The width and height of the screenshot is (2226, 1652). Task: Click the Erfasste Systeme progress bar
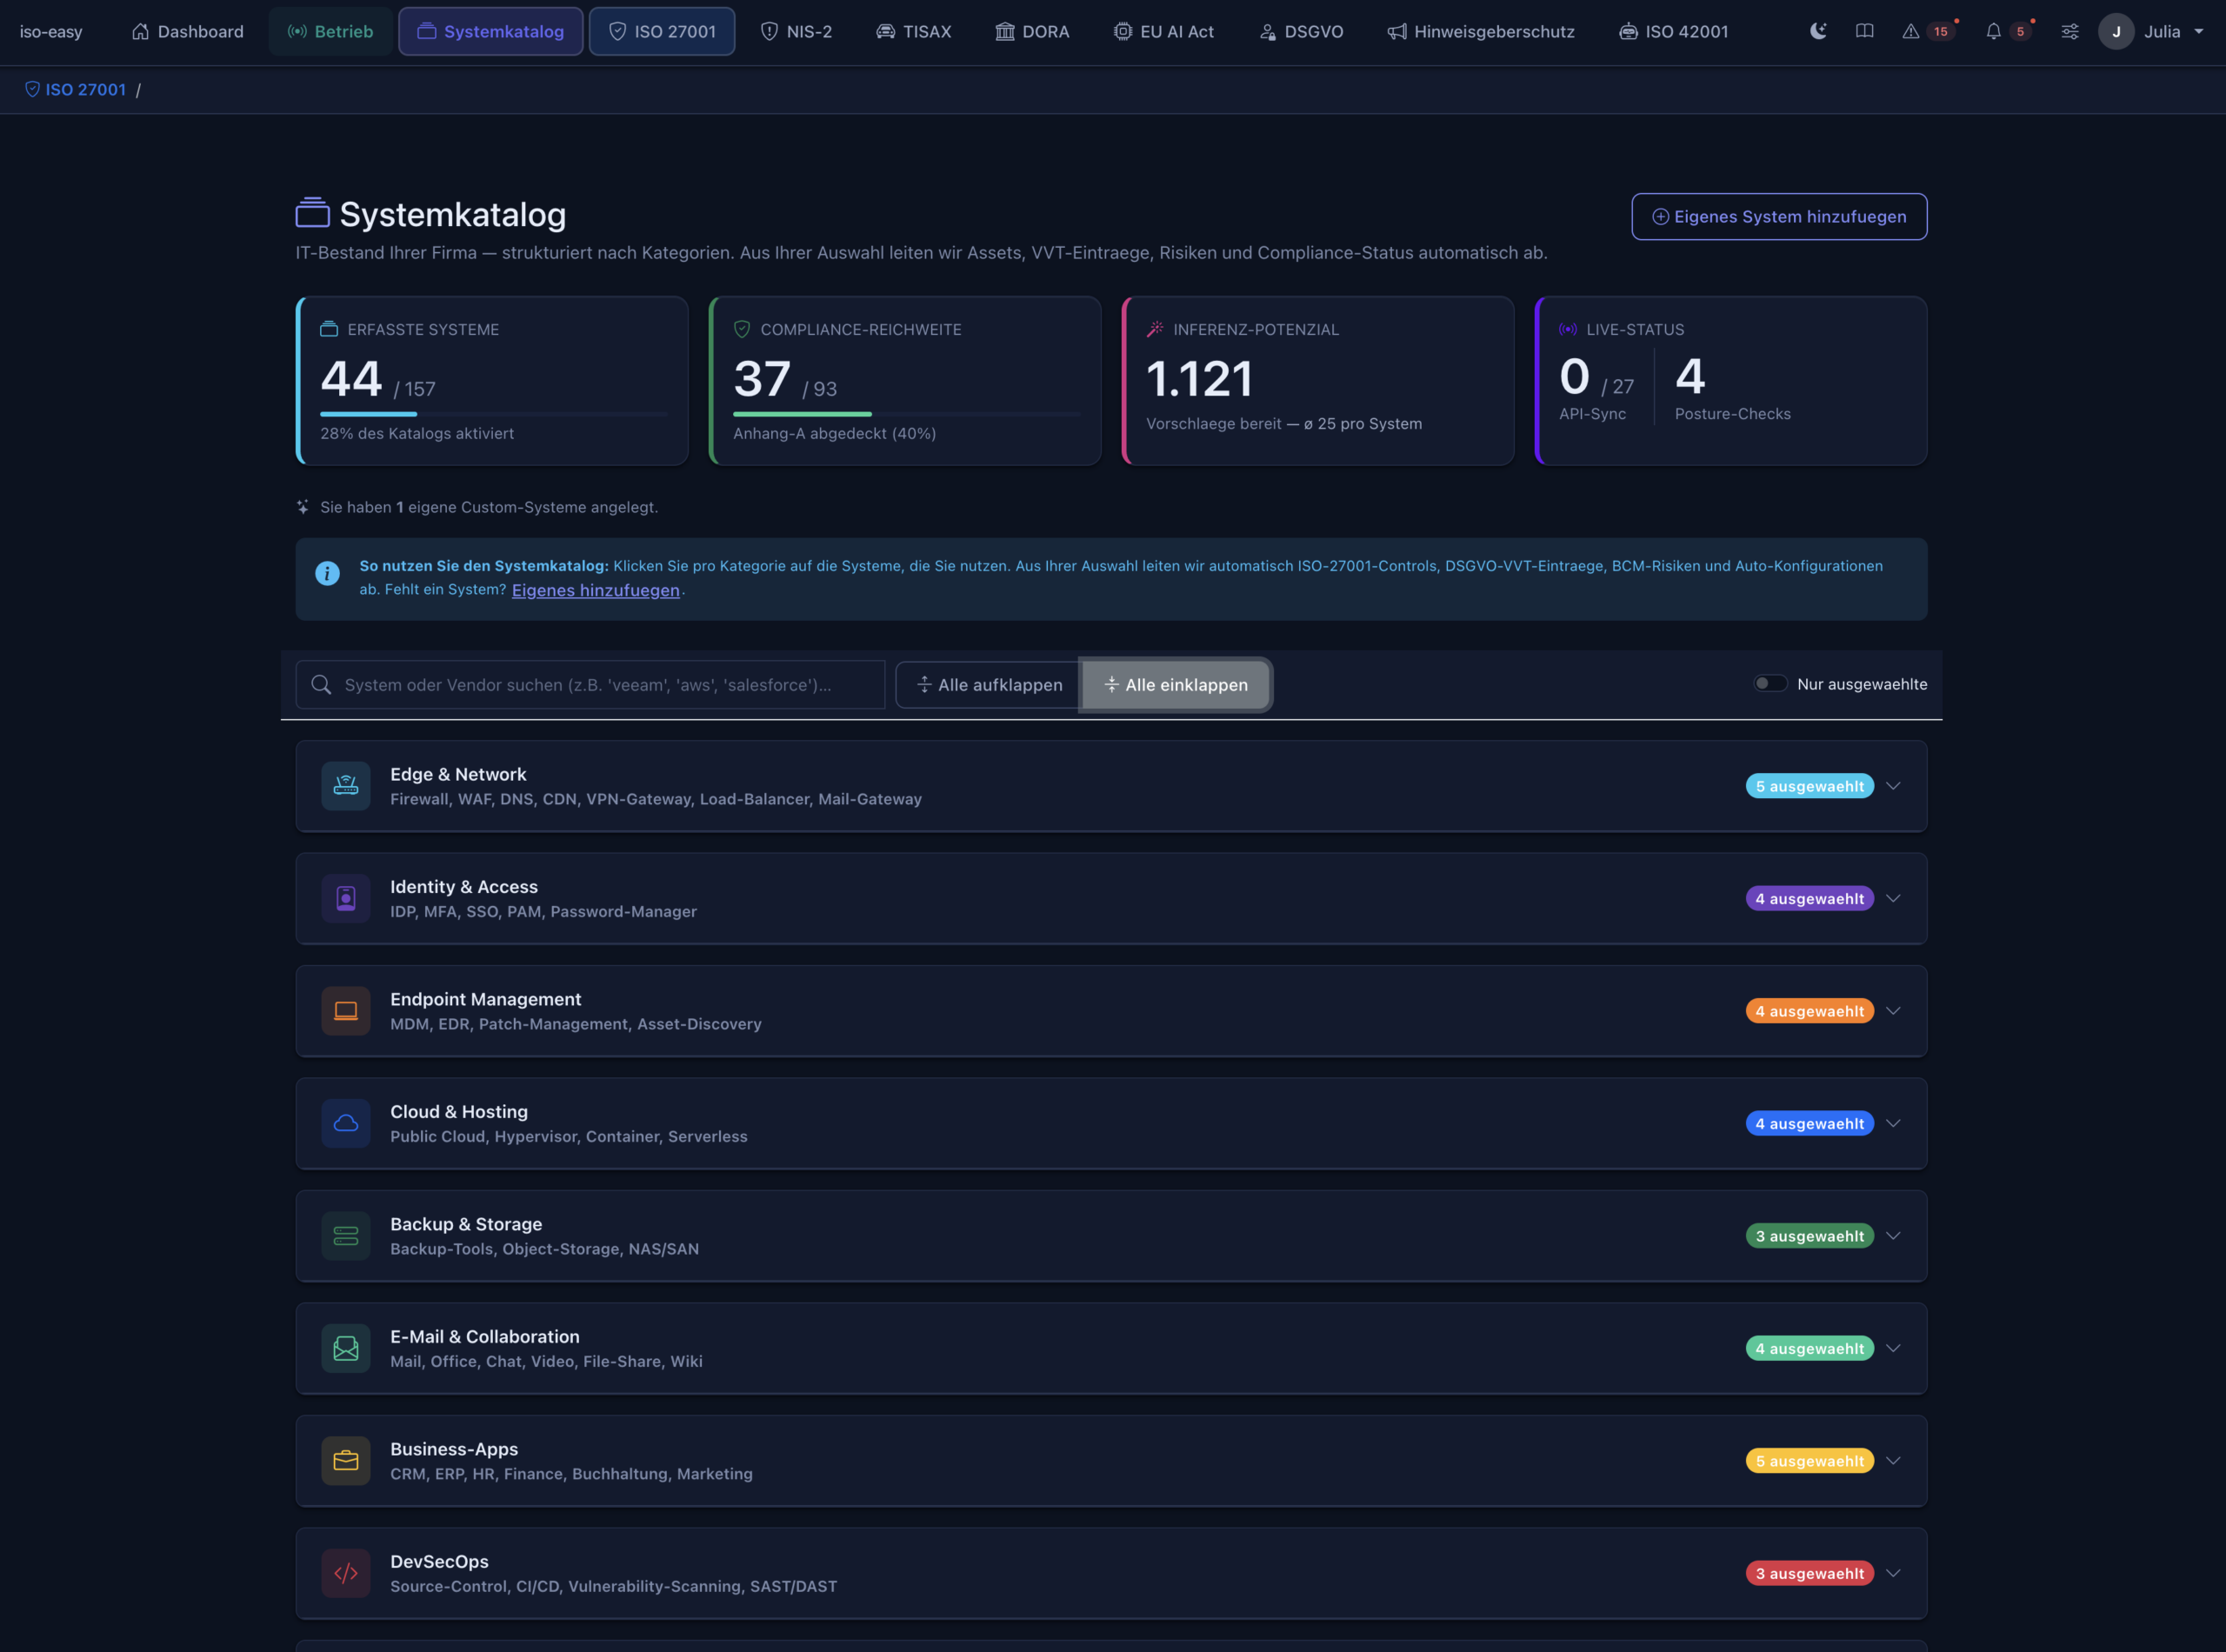(x=493, y=413)
